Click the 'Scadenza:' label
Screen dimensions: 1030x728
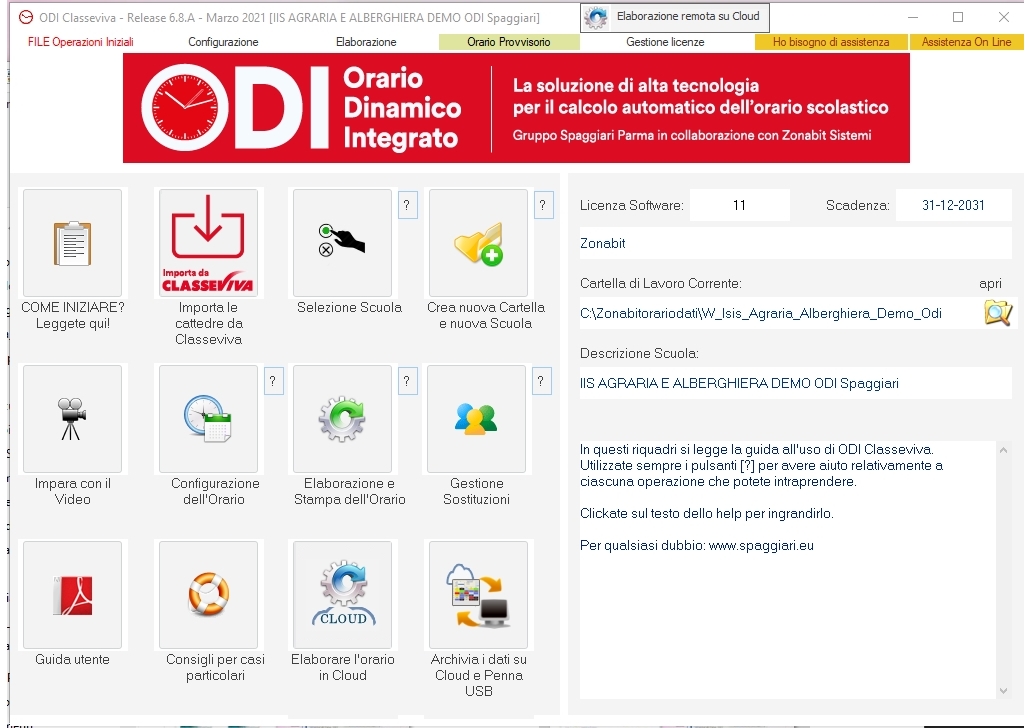click(x=857, y=206)
